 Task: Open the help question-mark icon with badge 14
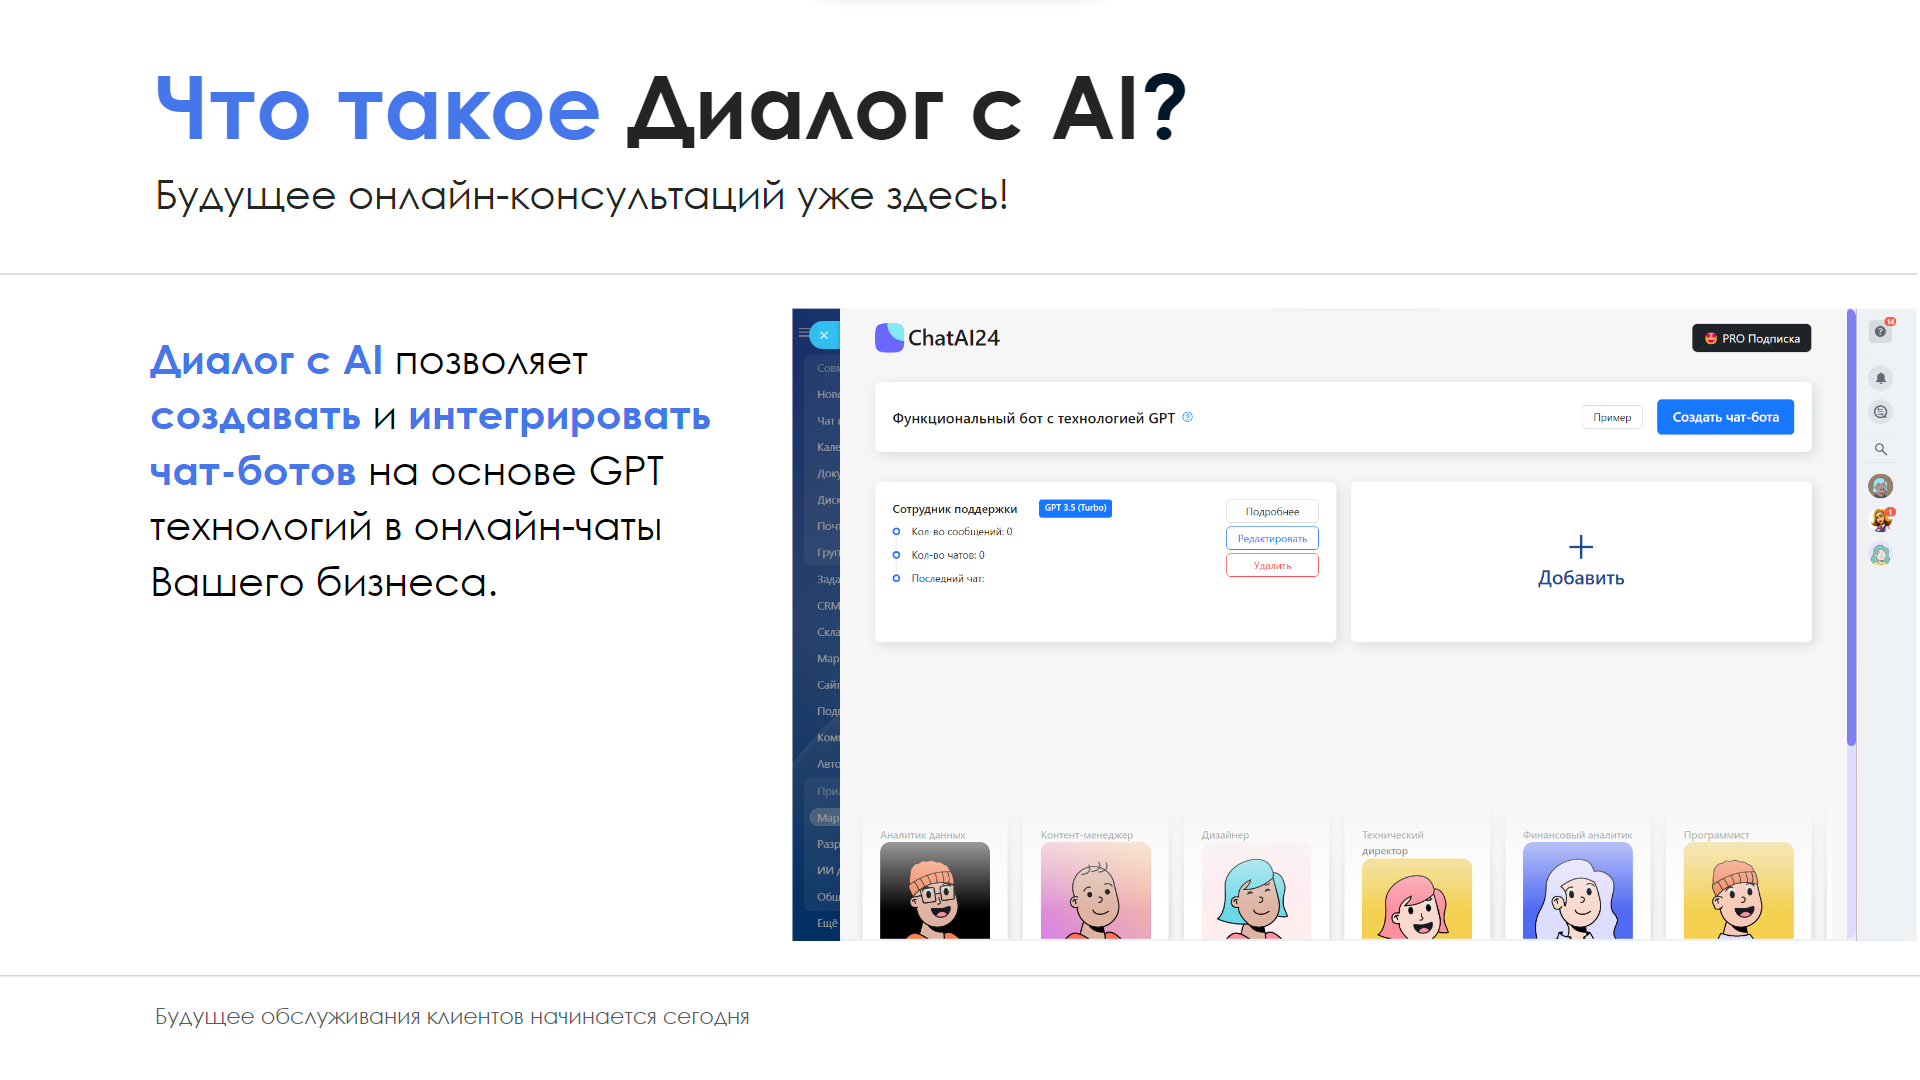point(1881,331)
